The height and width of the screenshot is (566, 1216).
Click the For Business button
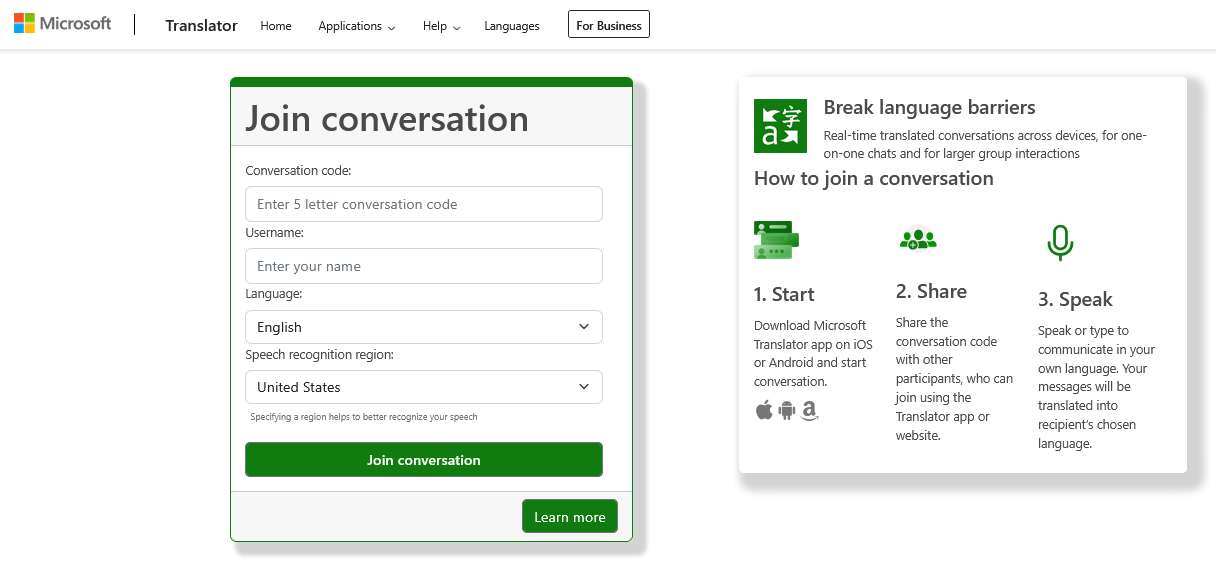(x=609, y=25)
